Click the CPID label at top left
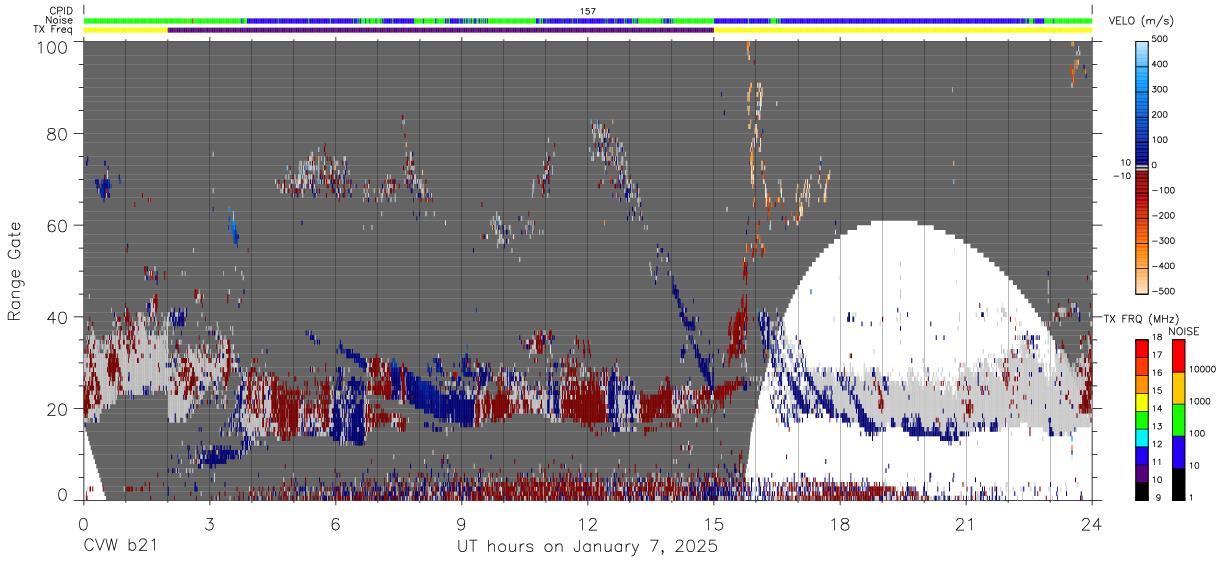 tap(61, 11)
